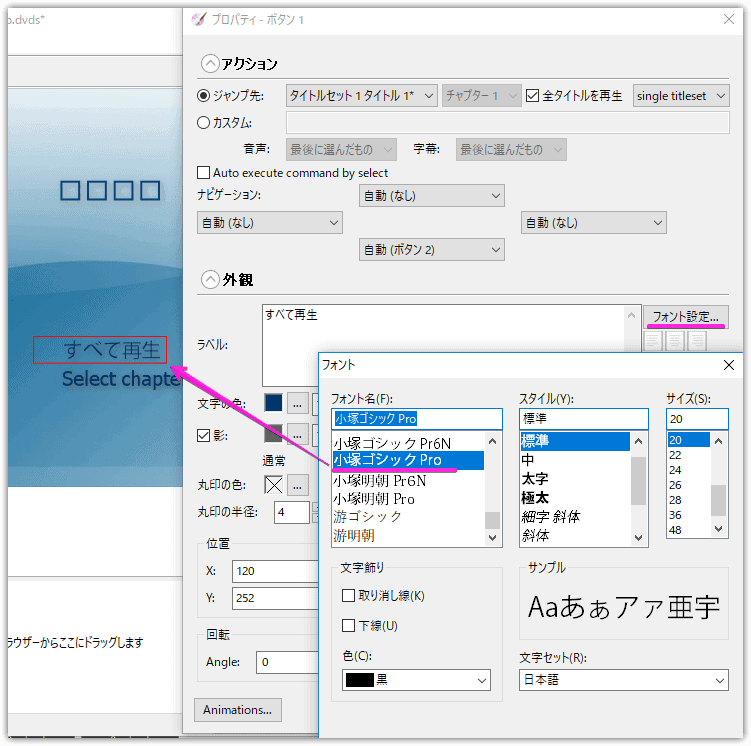Choose 游ゴシック in the font list

tap(368, 517)
